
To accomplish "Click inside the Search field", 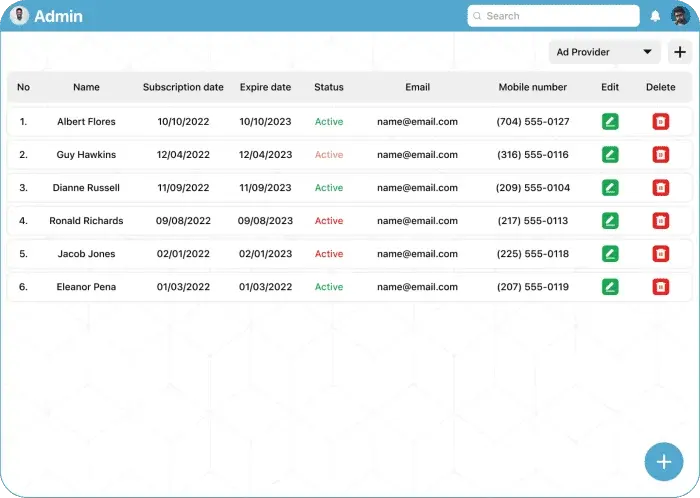I will pyautogui.click(x=554, y=16).
